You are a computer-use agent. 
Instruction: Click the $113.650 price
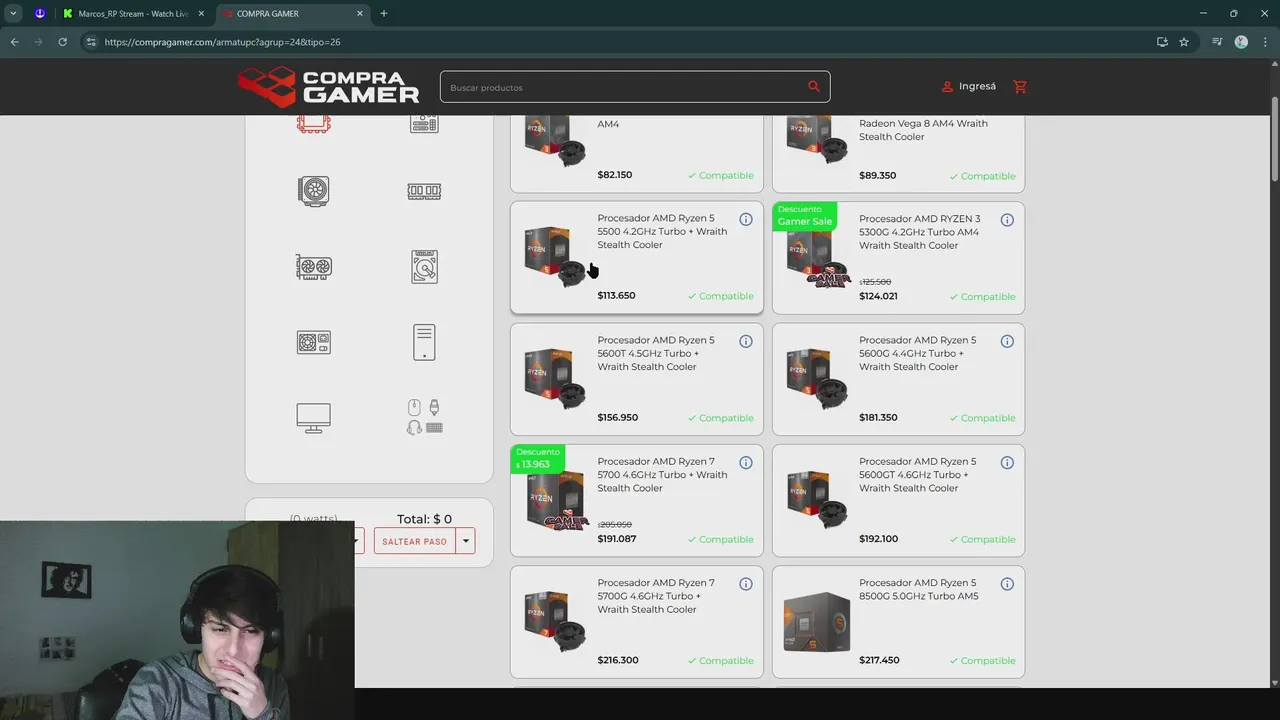(x=616, y=296)
